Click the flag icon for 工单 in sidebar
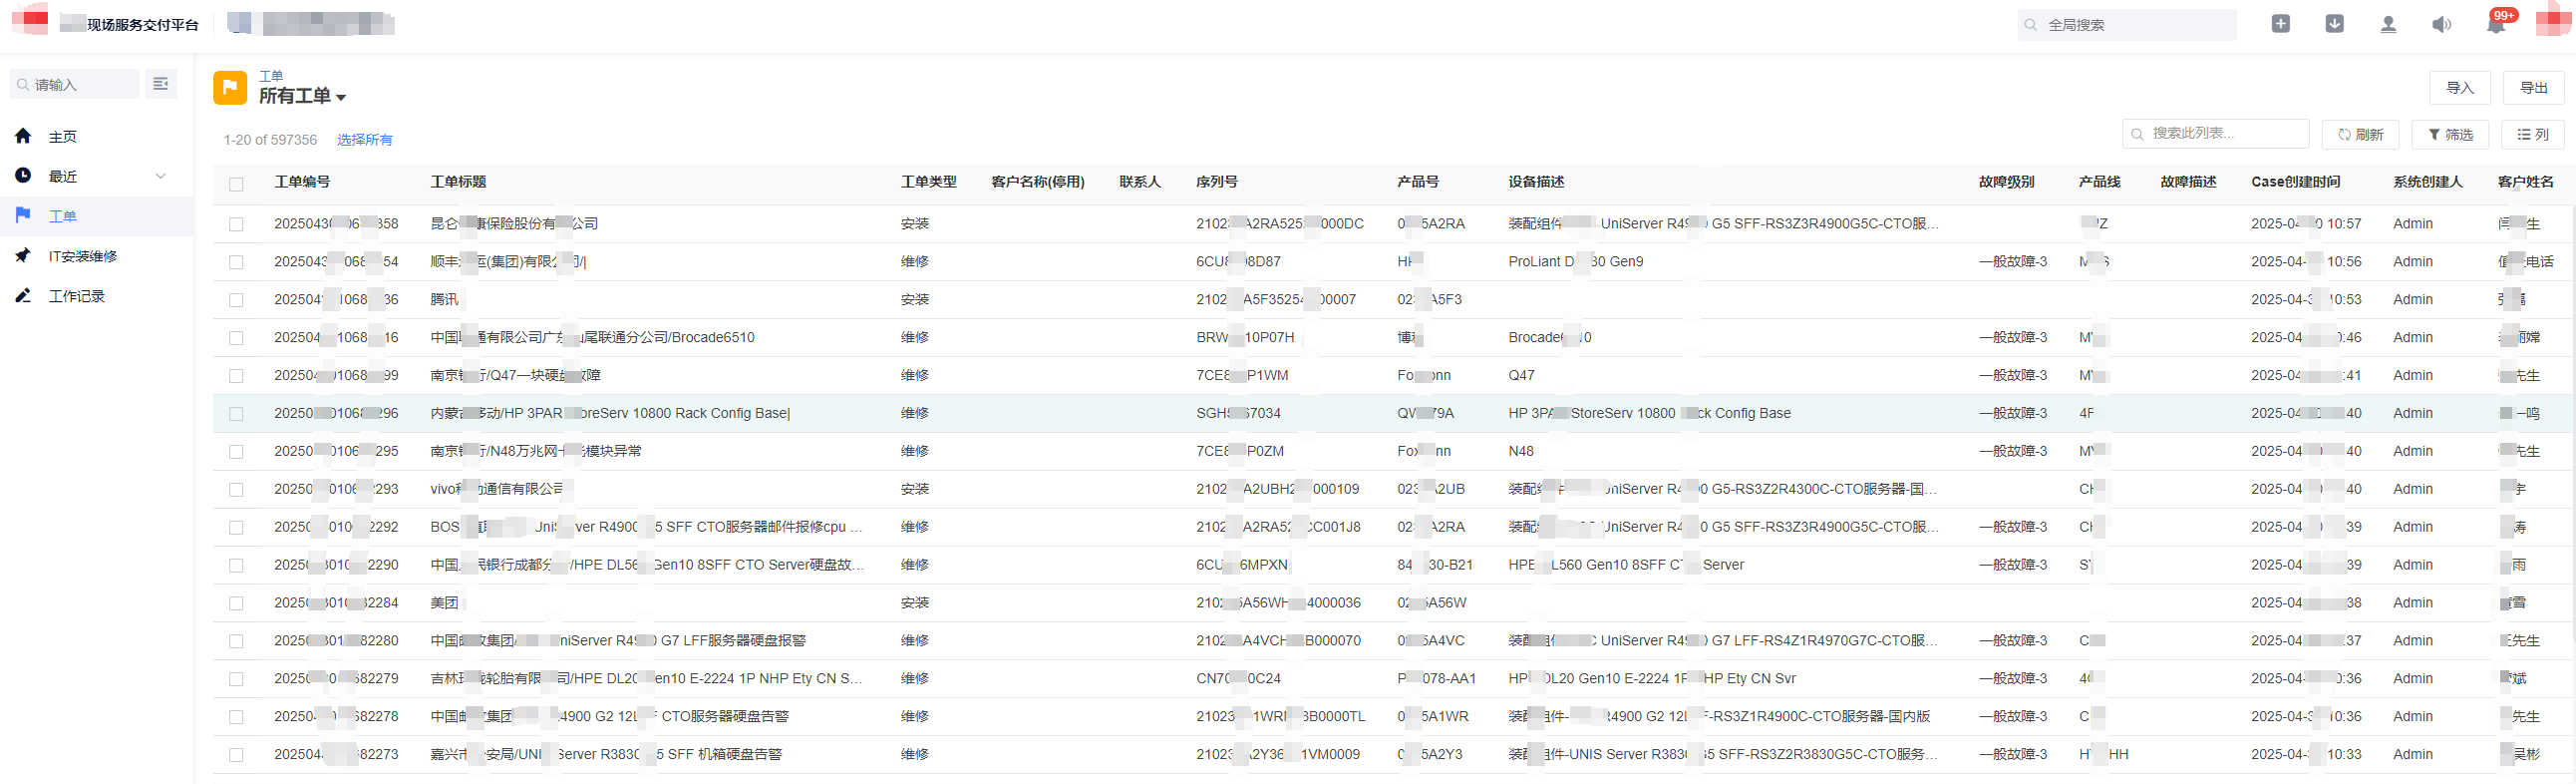This screenshot has width=2576, height=784. coord(23,215)
